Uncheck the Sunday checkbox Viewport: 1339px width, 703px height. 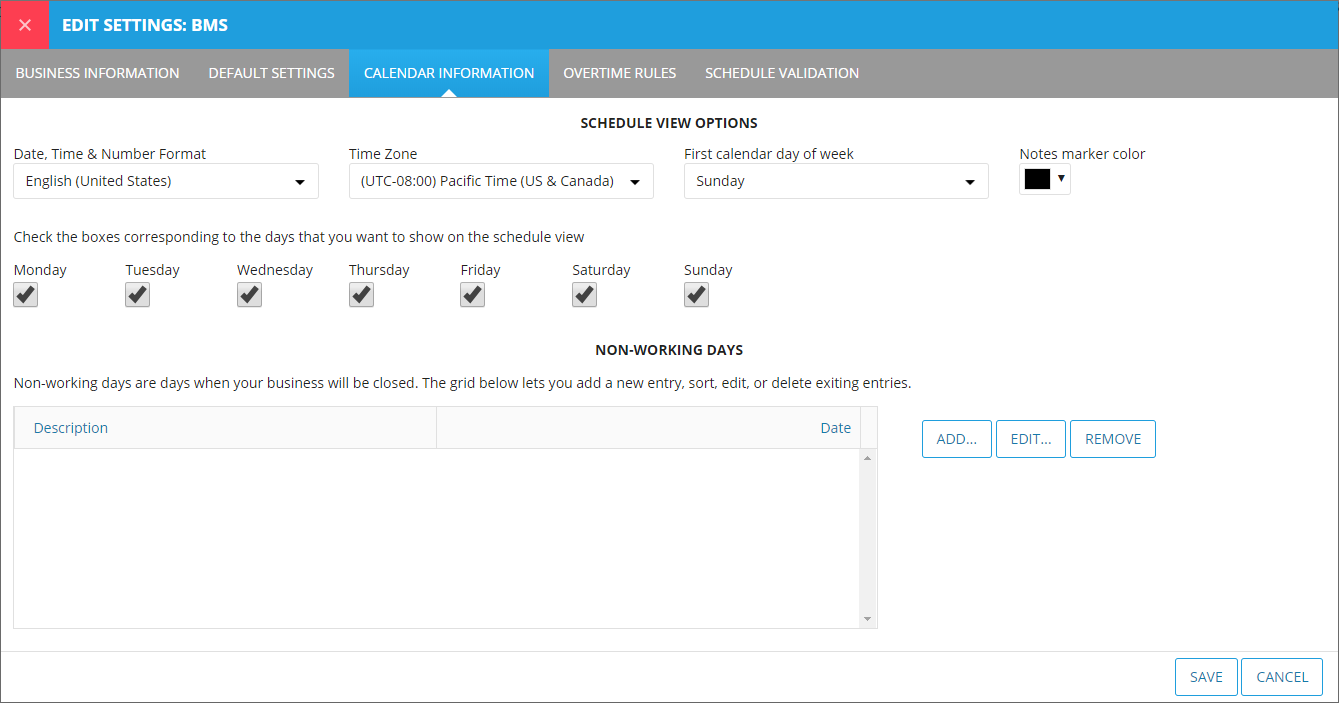click(696, 295)
